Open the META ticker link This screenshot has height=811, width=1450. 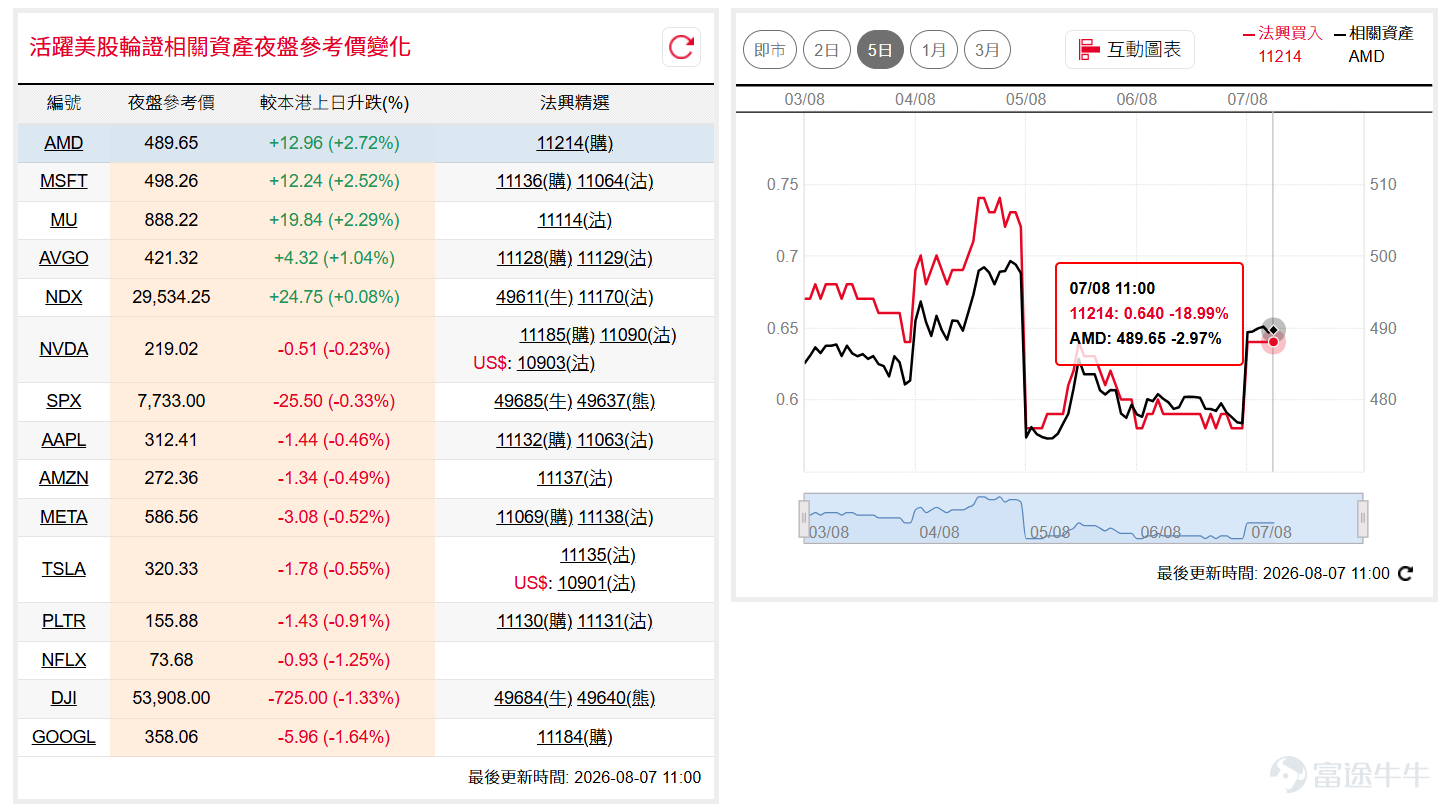(64, 517)
